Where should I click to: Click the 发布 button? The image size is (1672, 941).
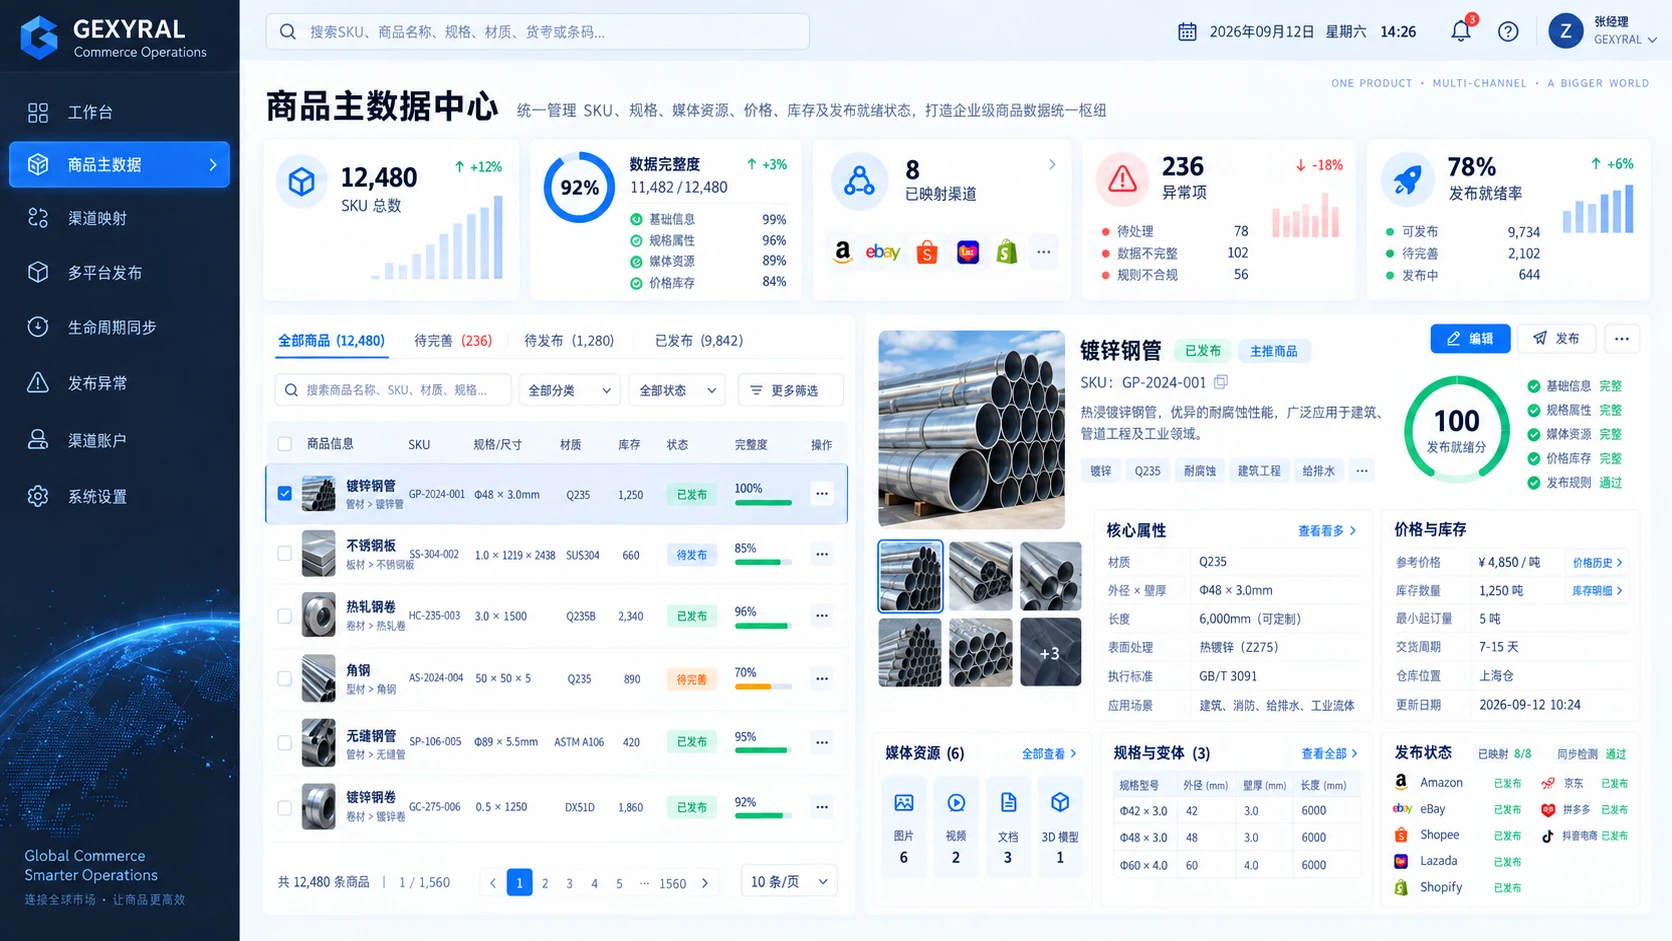[x=1557, y=339]
